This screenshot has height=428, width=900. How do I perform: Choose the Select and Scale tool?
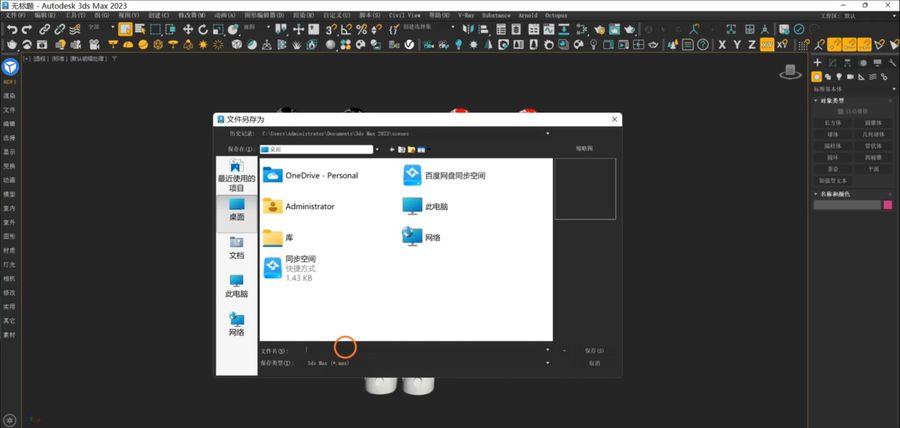[218, 29]
